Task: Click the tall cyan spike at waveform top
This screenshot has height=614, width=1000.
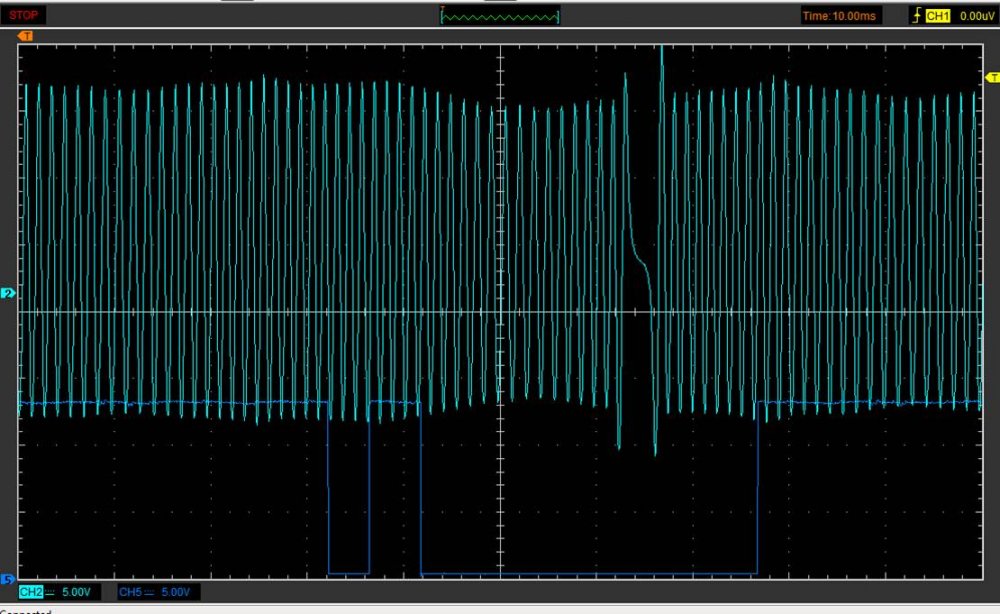Action: pyautogui.click(x=661, y=52)
